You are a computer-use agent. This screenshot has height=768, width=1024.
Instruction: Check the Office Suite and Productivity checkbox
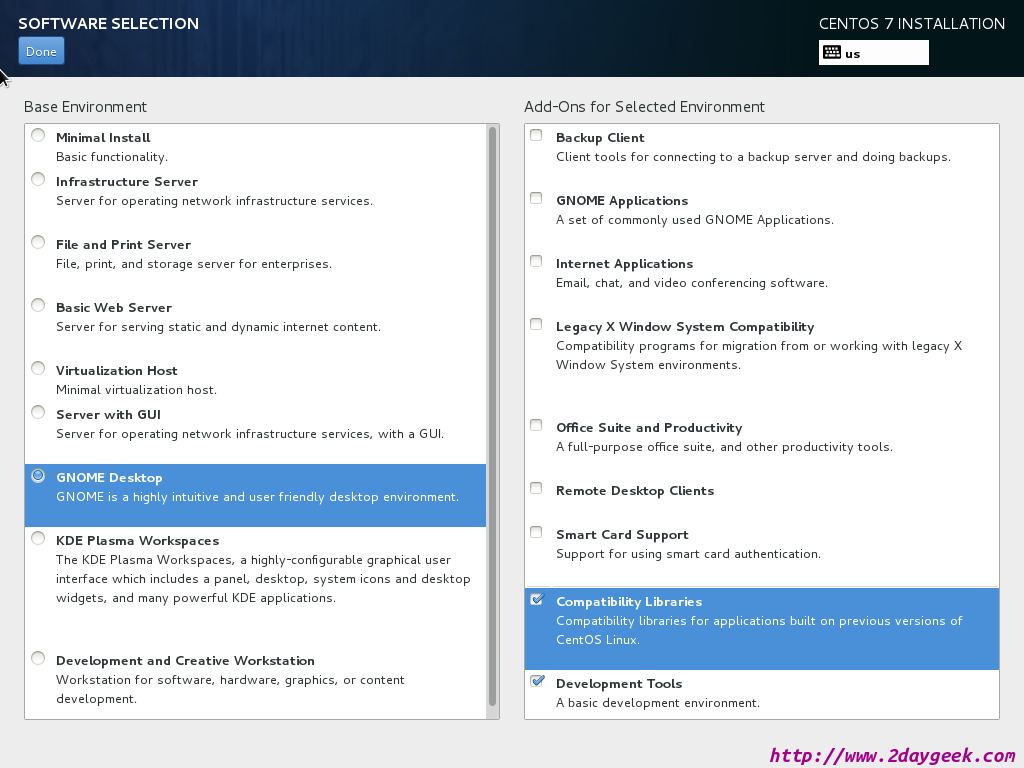[536, 425]
